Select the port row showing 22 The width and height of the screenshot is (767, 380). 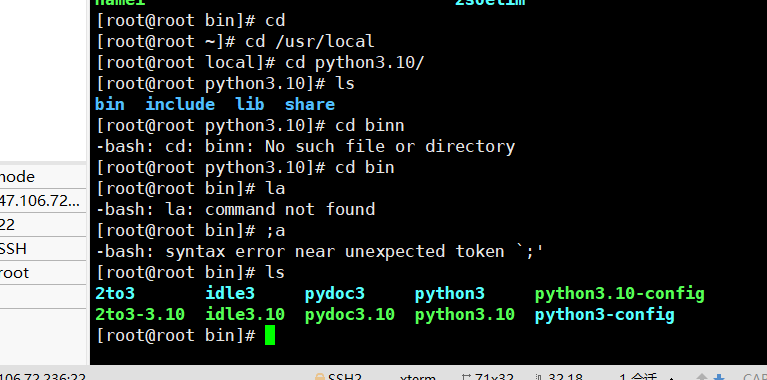point(43,224)
